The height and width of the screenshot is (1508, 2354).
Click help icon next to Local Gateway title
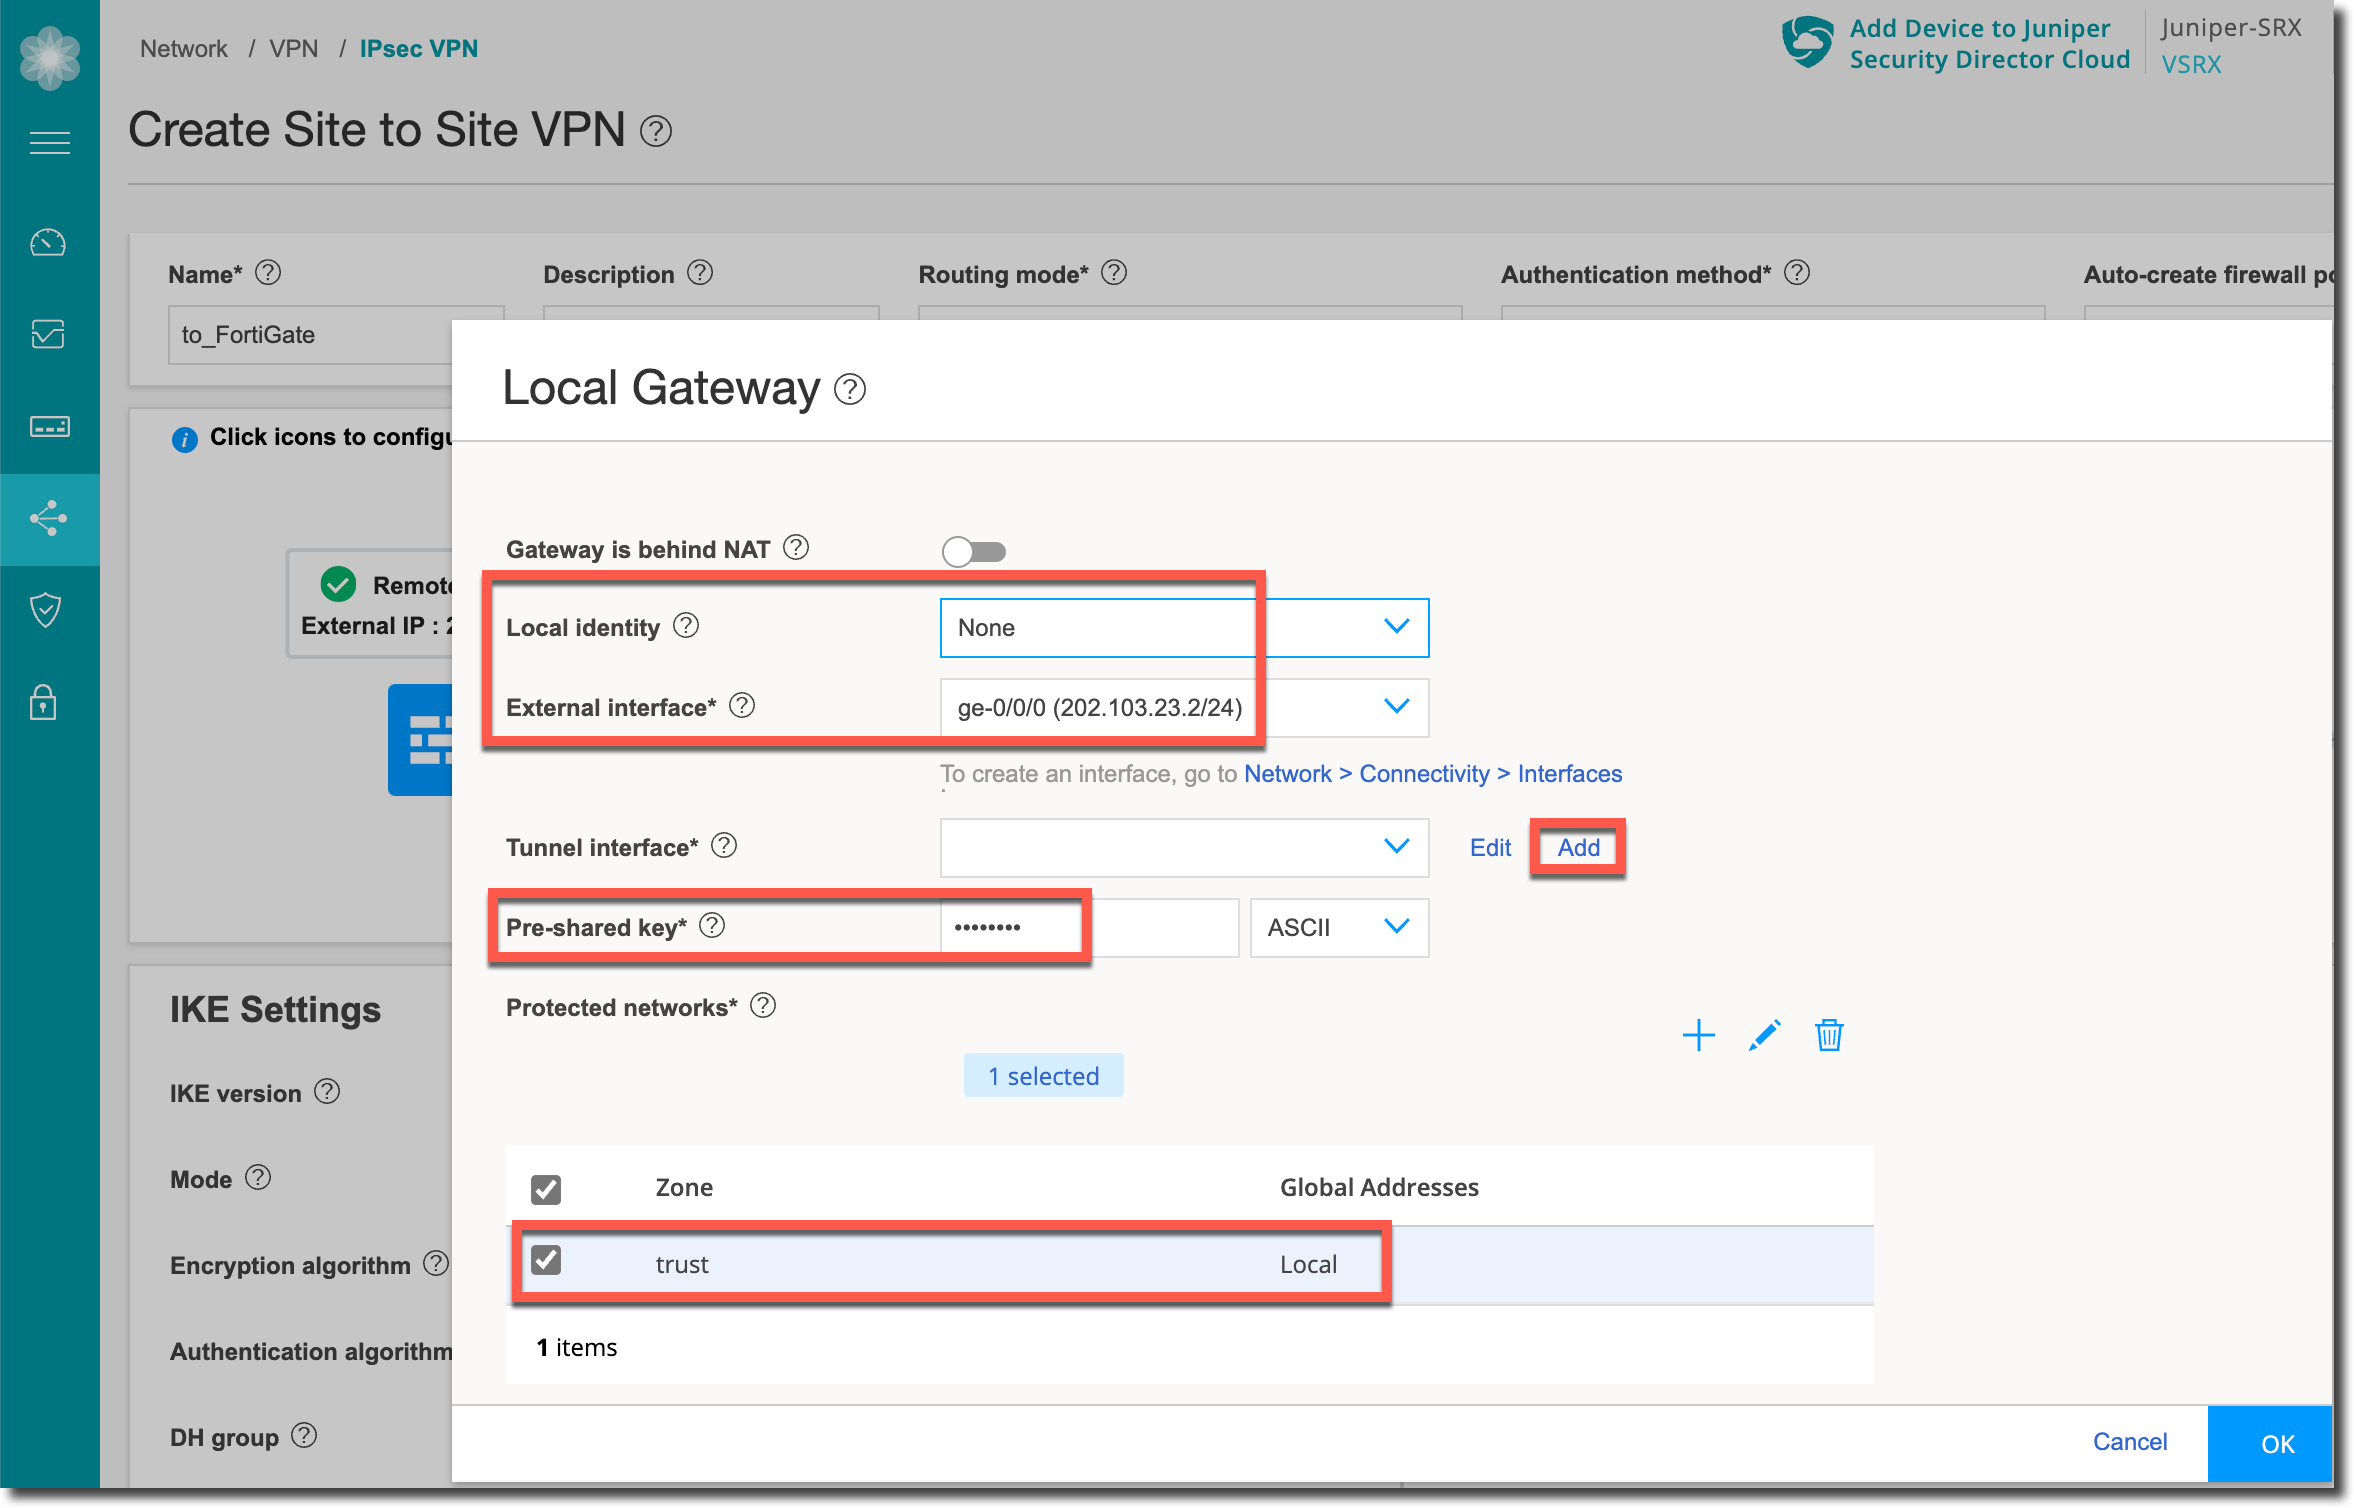pos(850,389)
